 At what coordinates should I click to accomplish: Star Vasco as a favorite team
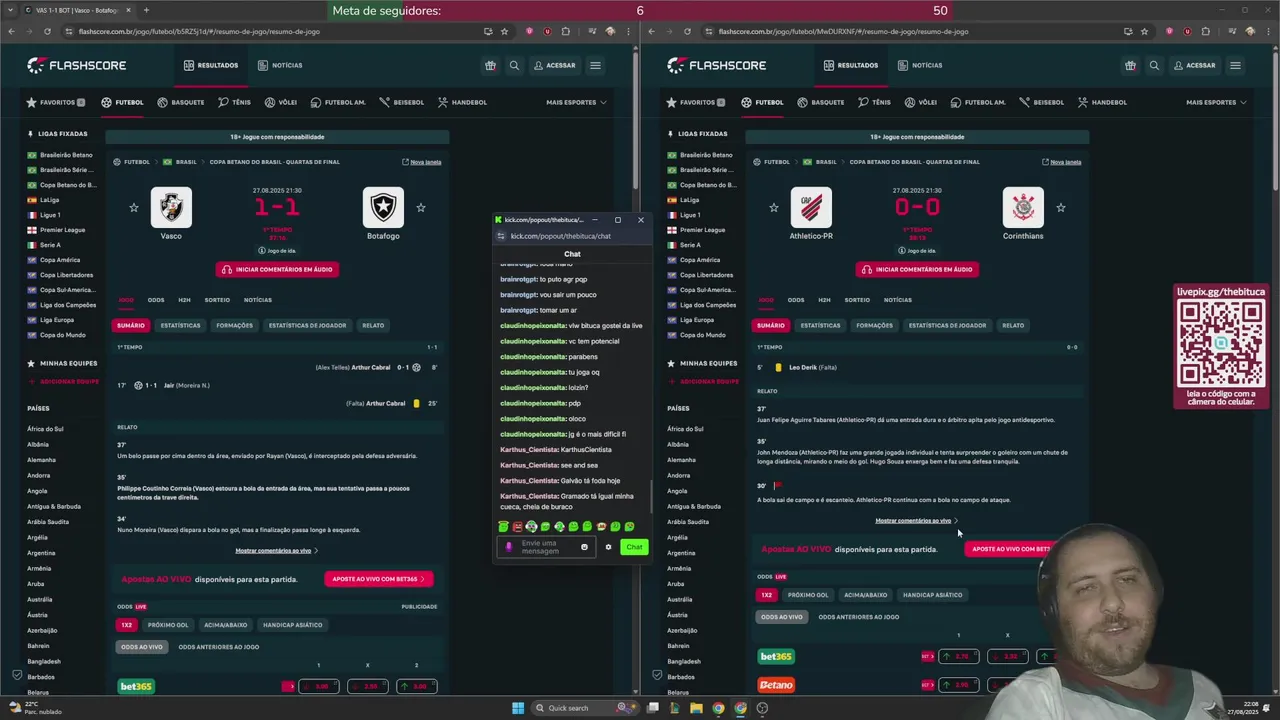(x=134, y=208)
